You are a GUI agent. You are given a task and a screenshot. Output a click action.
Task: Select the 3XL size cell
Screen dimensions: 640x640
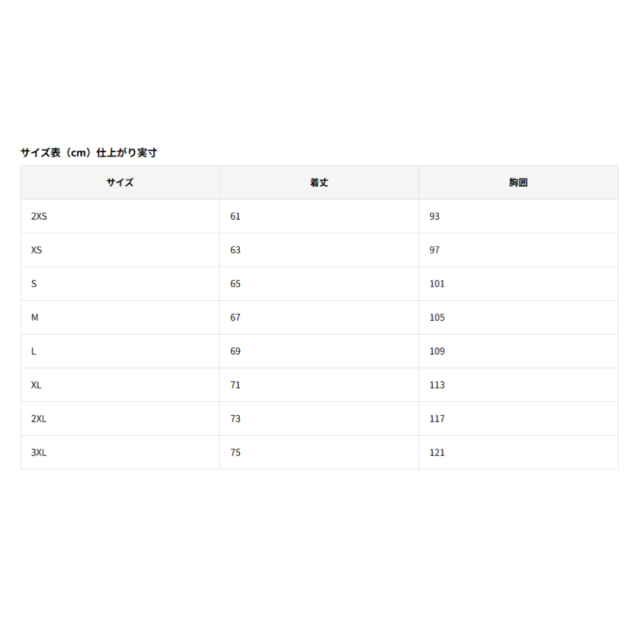pyautogui.click(x=120, y=452)
